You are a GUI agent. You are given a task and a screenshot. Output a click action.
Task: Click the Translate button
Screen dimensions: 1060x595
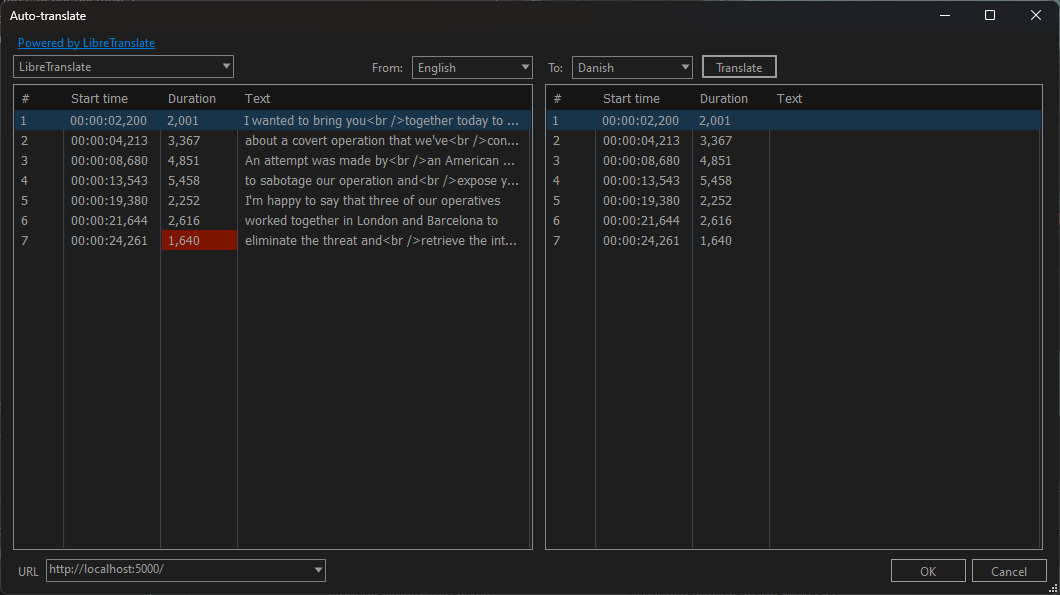739,67
